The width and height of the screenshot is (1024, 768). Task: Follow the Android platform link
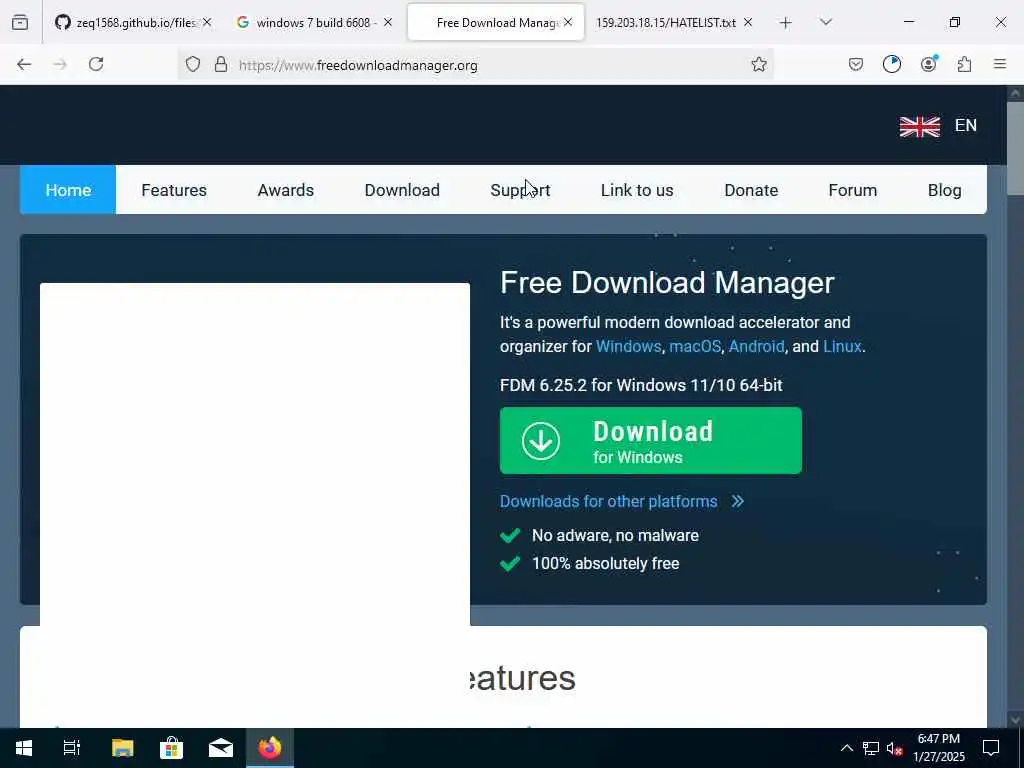pos(756,346)
